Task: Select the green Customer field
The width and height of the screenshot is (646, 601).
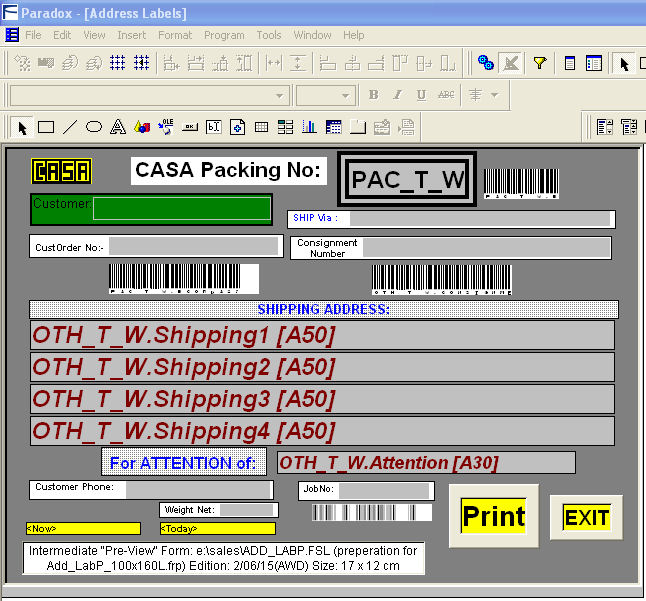Action: [x=152, y=209]
